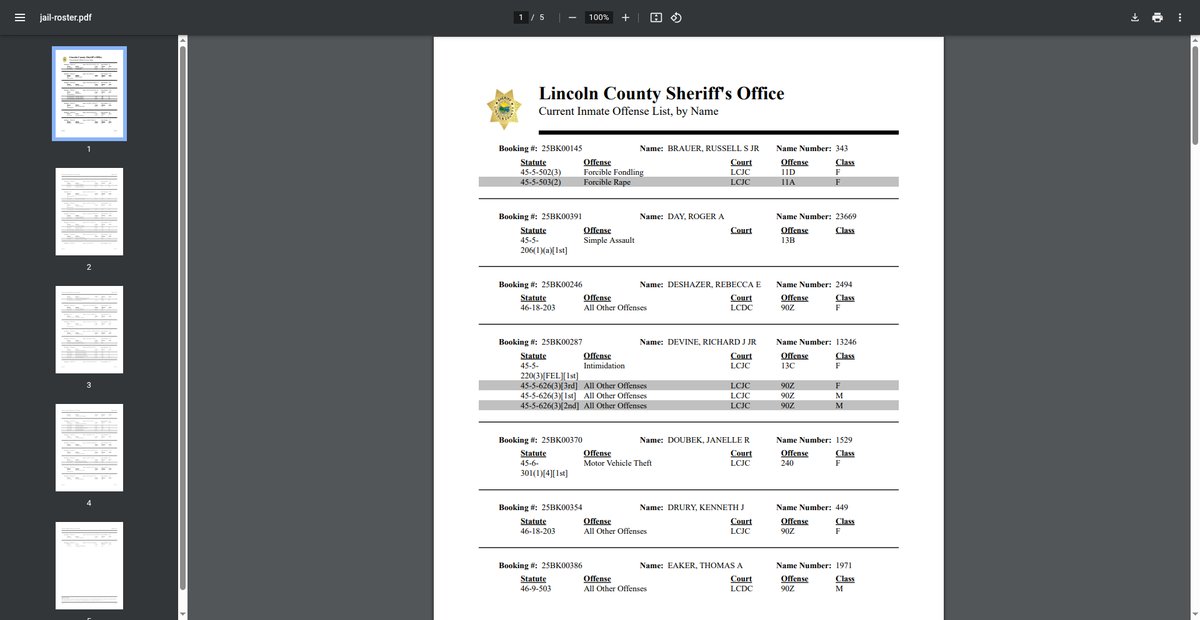Click the zoom in plus button

point(625,18)
